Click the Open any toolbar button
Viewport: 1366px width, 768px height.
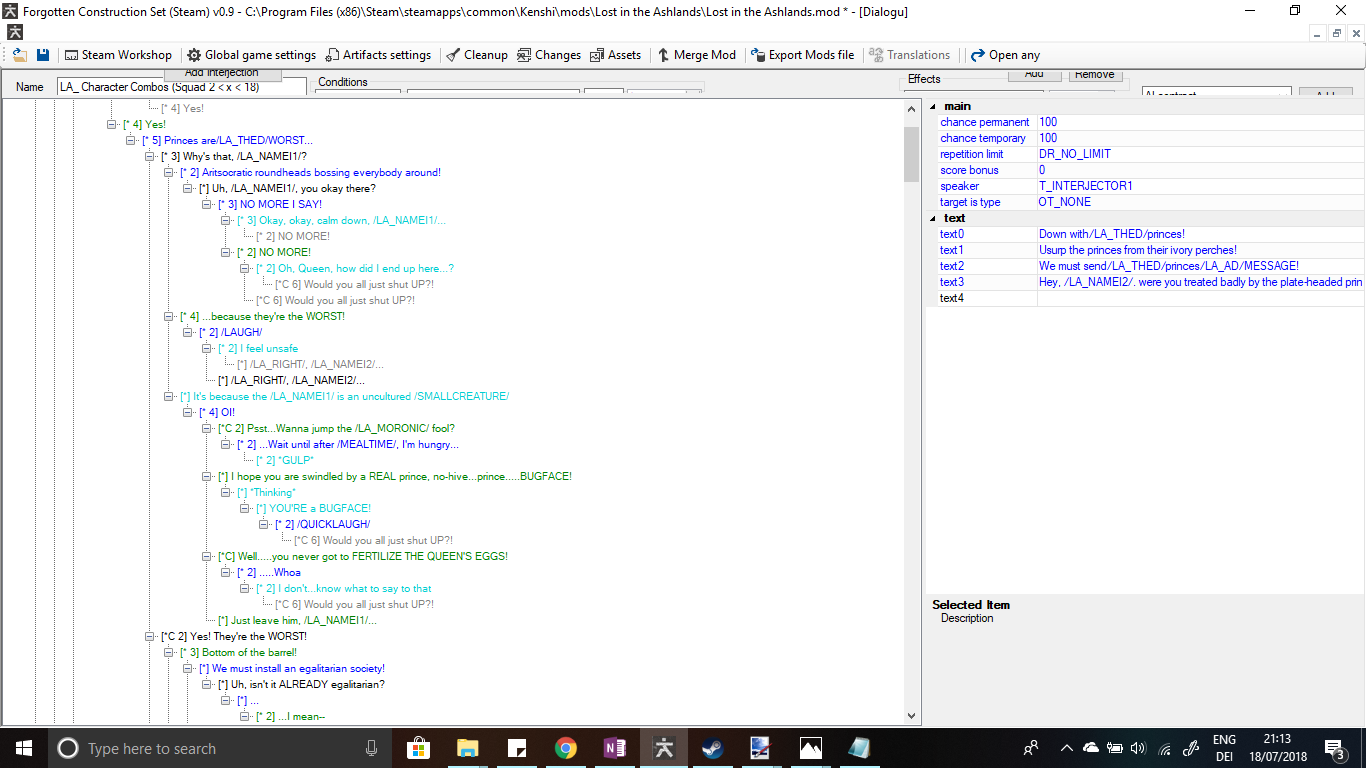pyautogui.click(x=1005, y=55)
